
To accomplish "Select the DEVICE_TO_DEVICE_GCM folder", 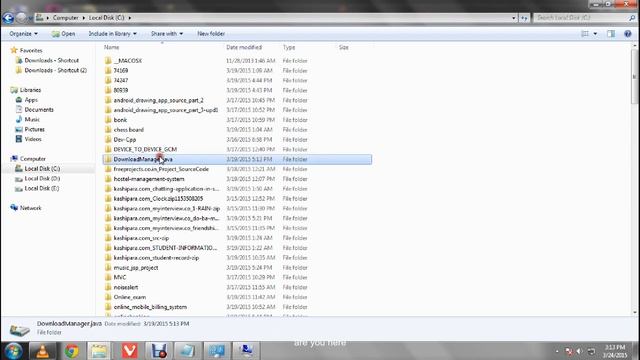I will click(x=145, y=149).
